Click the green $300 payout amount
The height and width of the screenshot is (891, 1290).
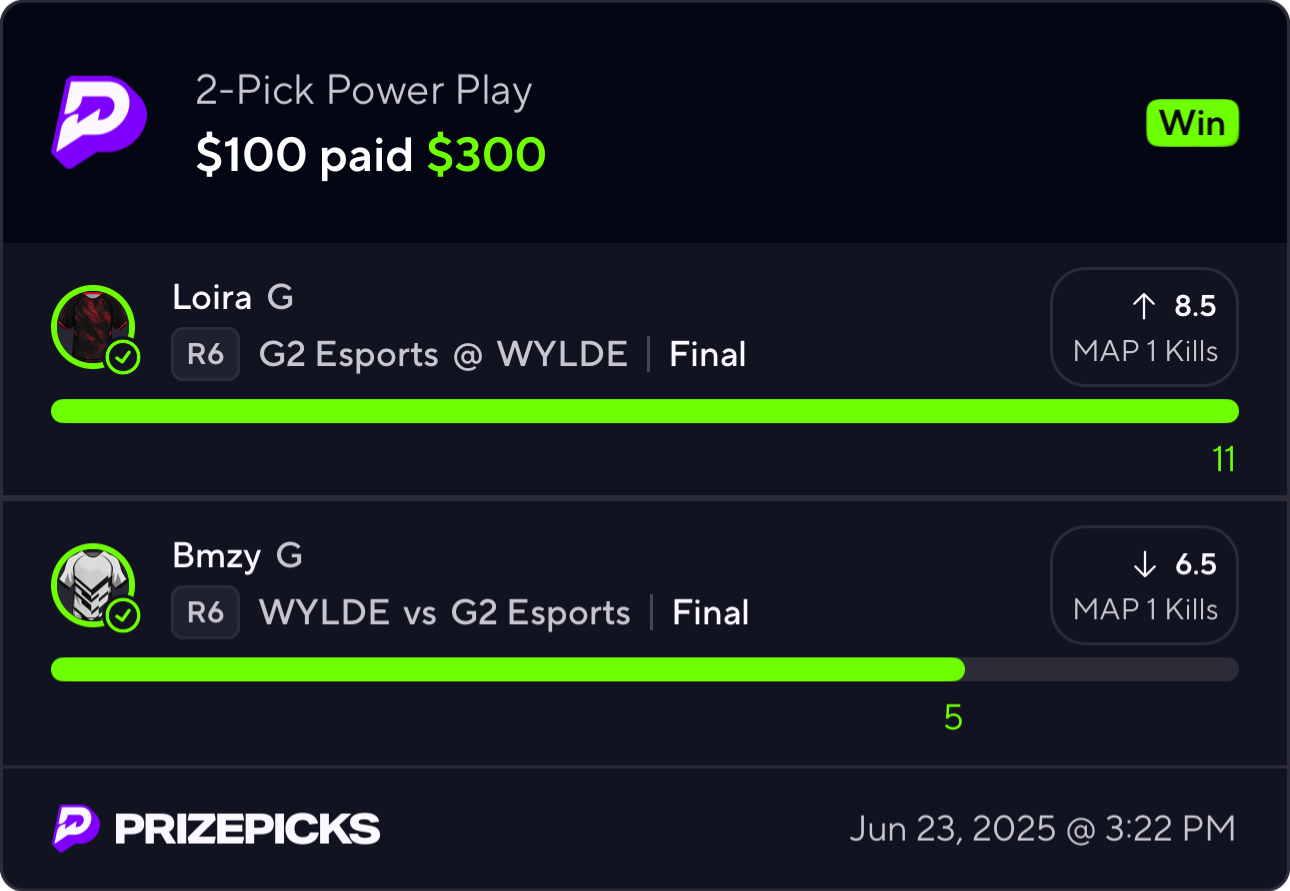pyautogui.click(x=487, y=155)
